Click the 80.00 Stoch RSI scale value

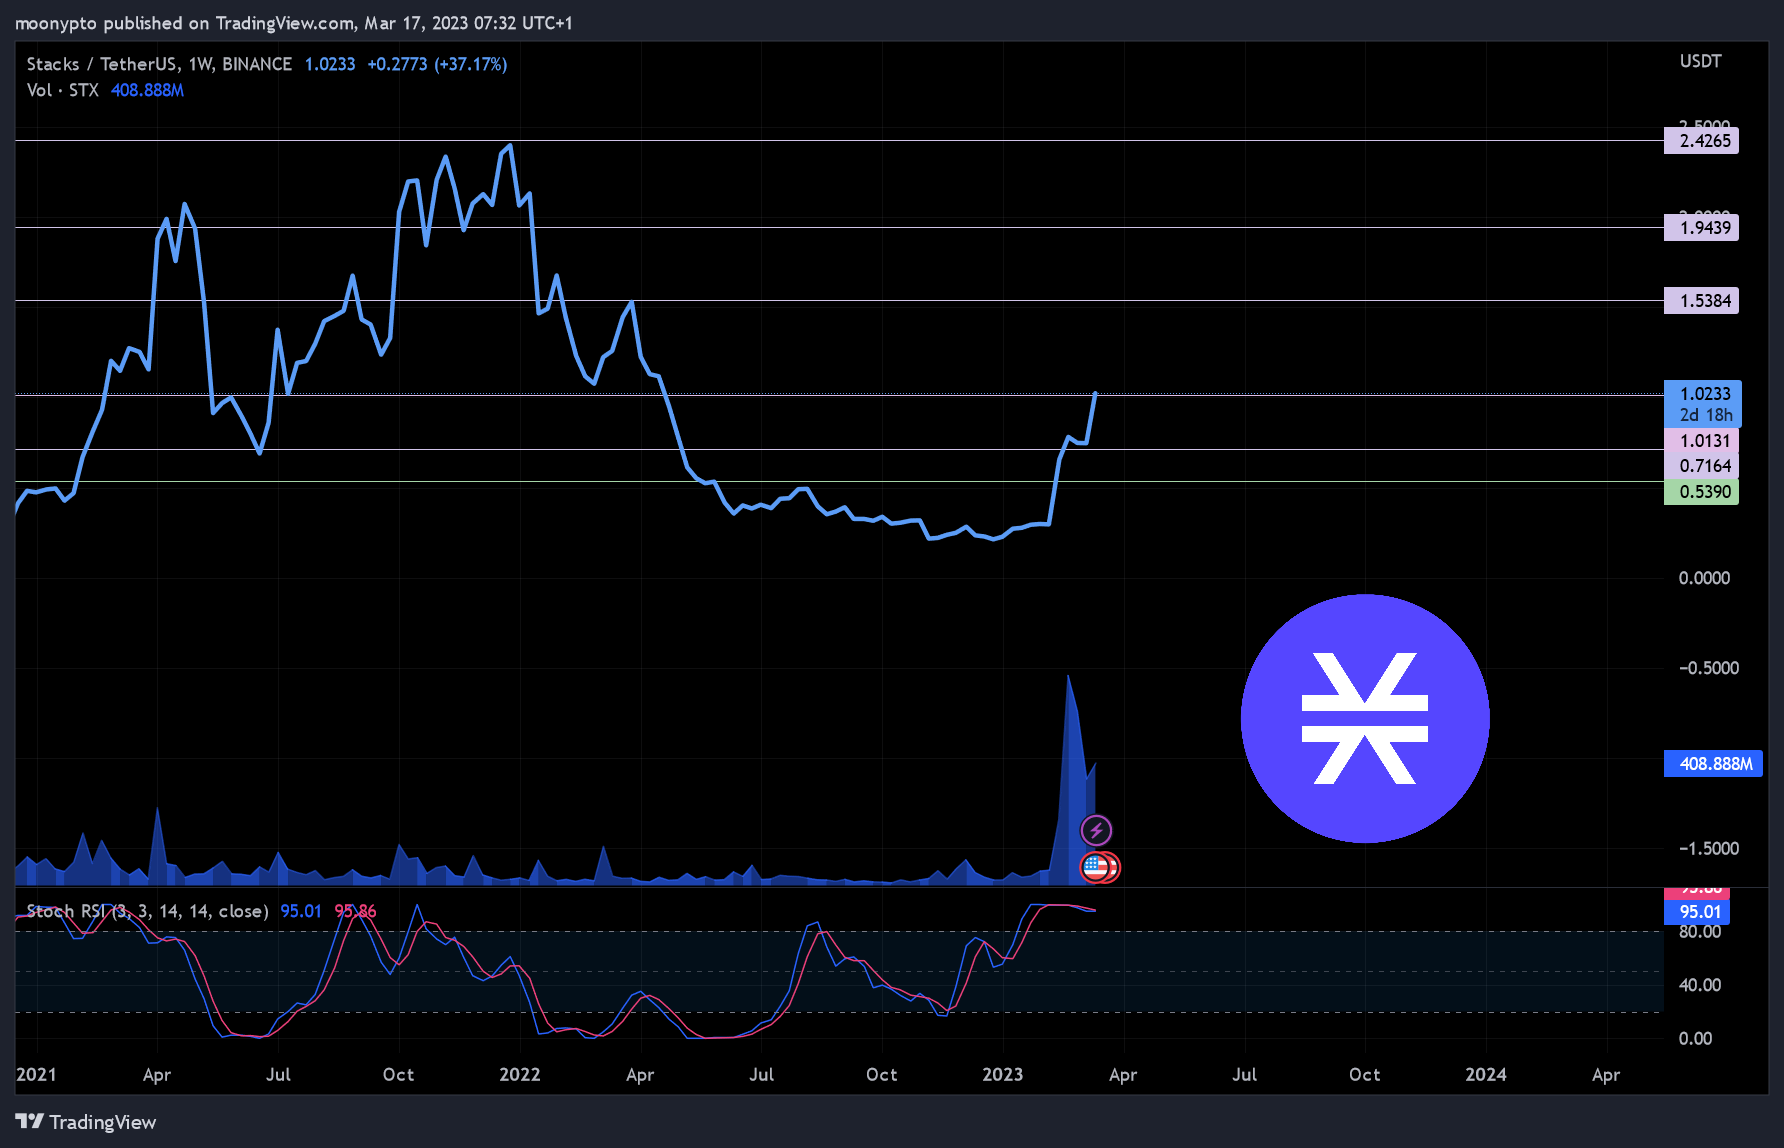(1699, 932)
